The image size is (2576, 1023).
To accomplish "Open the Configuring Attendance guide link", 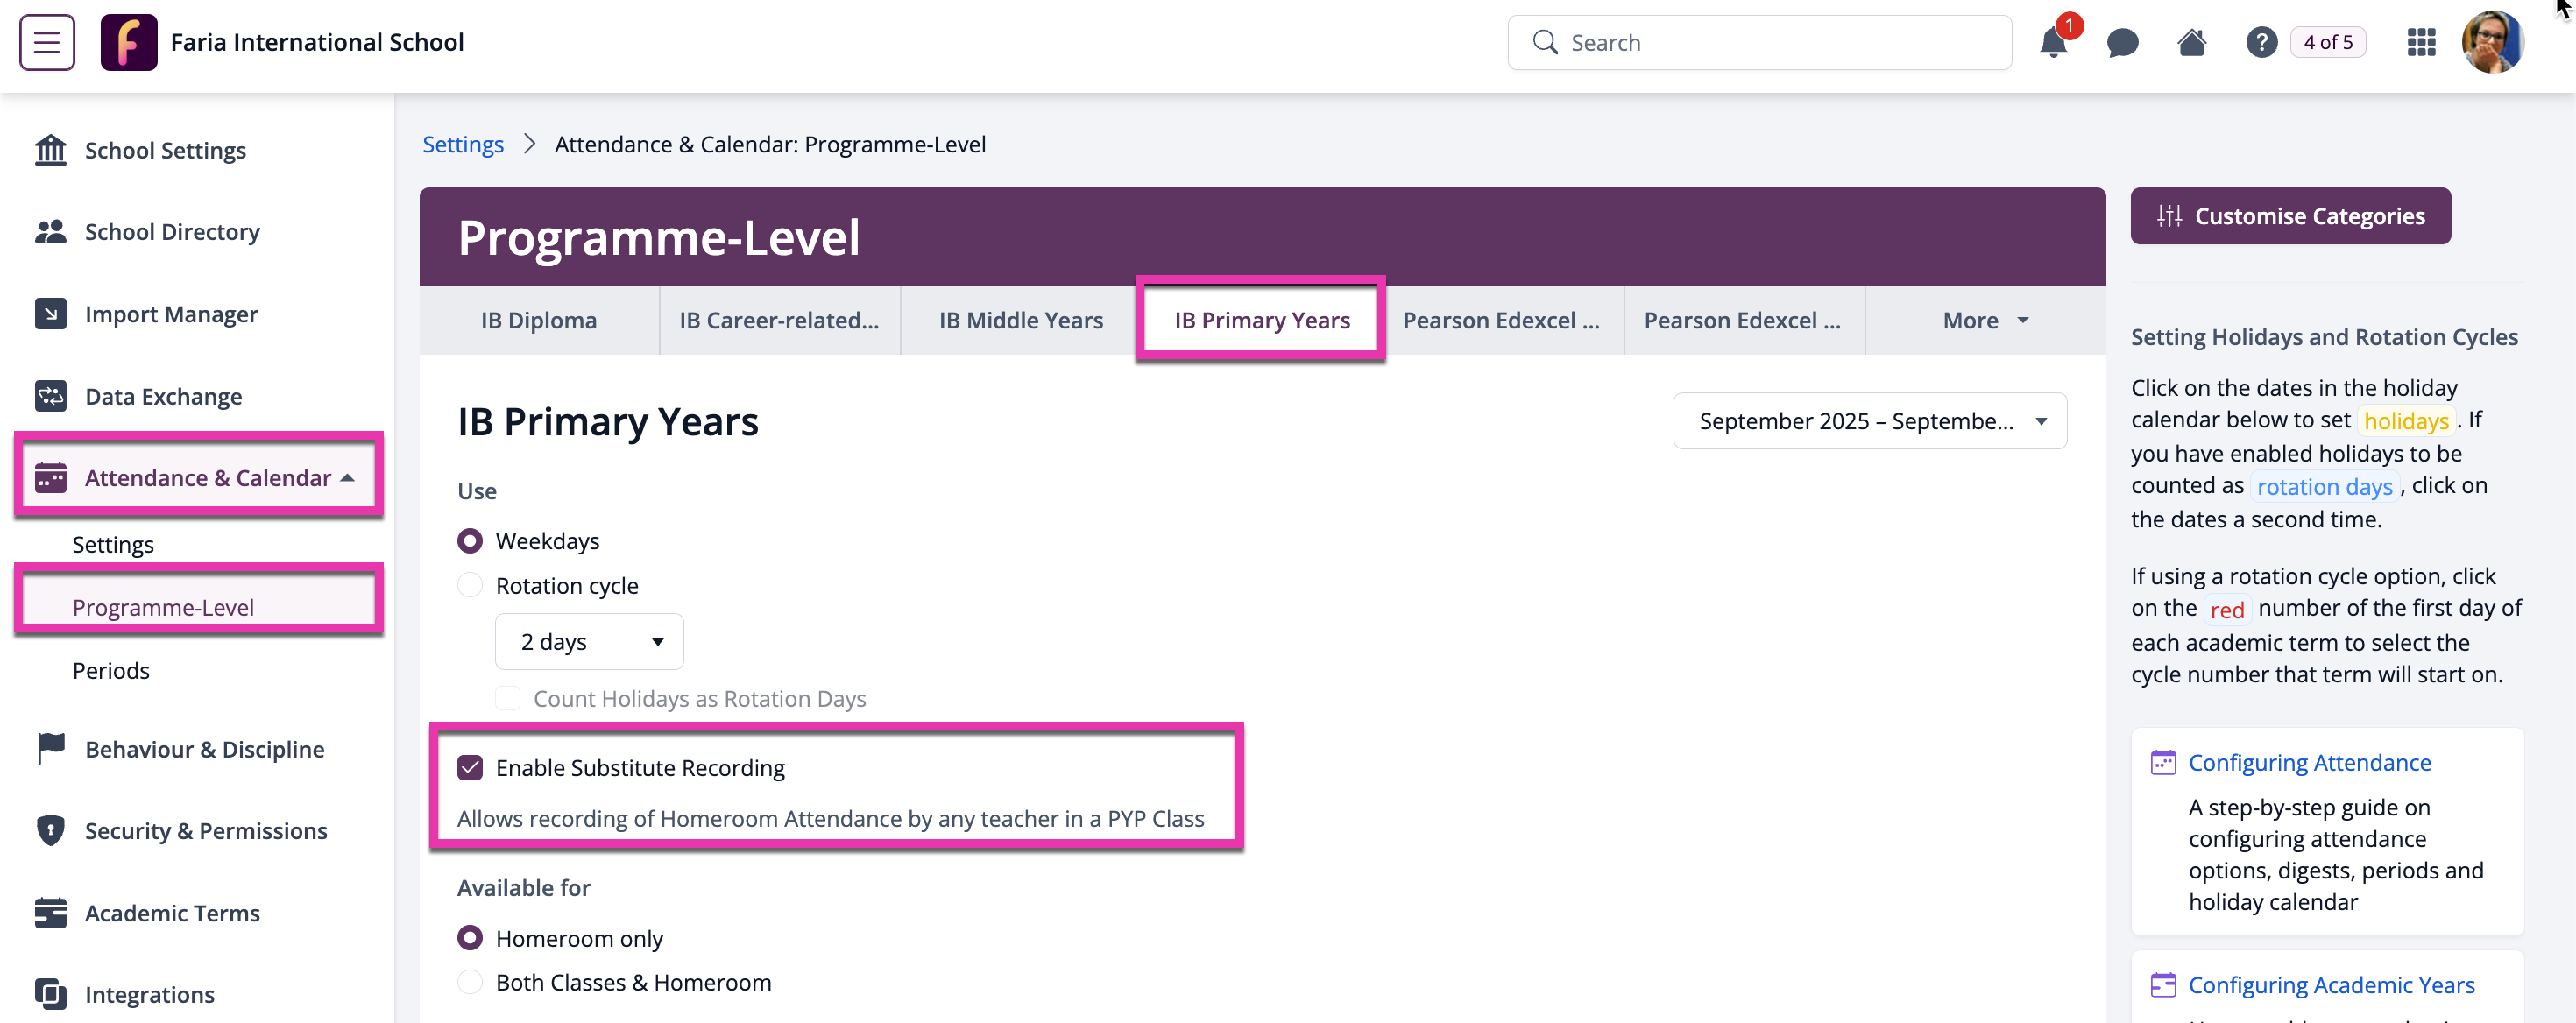I will pos(2309,763).
